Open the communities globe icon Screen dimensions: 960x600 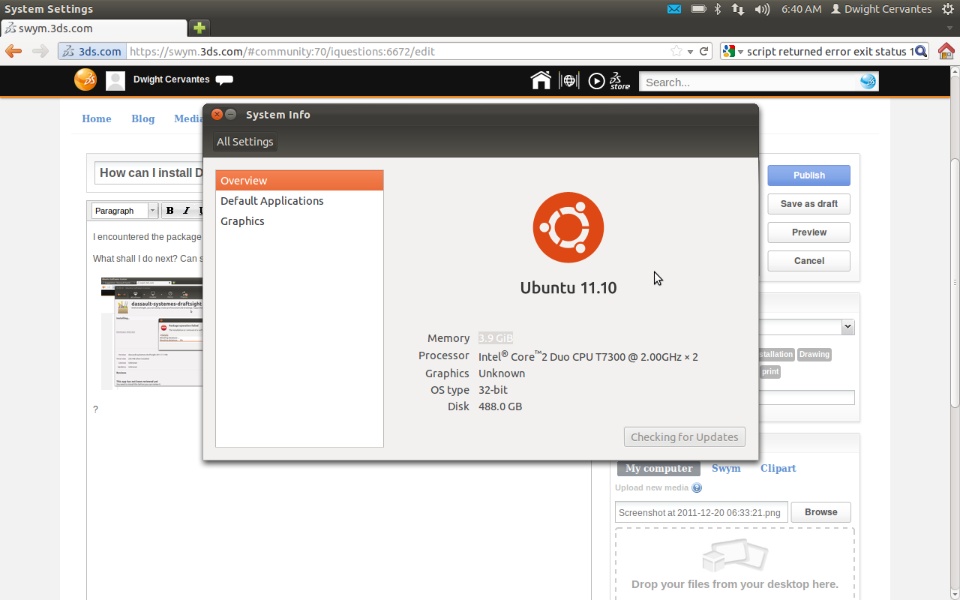coord(569,80)
